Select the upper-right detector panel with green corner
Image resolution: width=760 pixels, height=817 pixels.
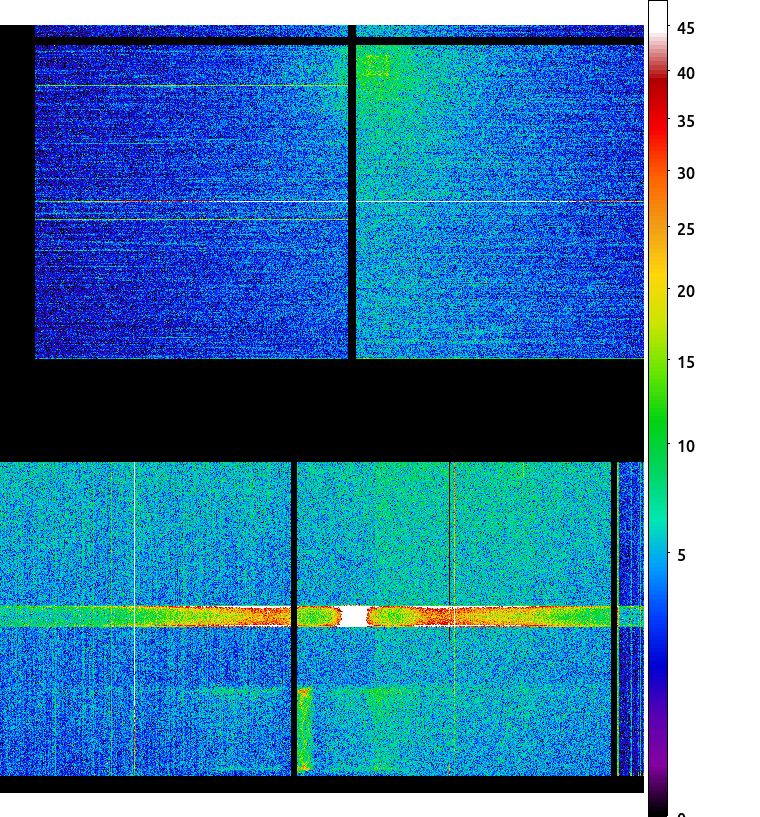point(500,202)
